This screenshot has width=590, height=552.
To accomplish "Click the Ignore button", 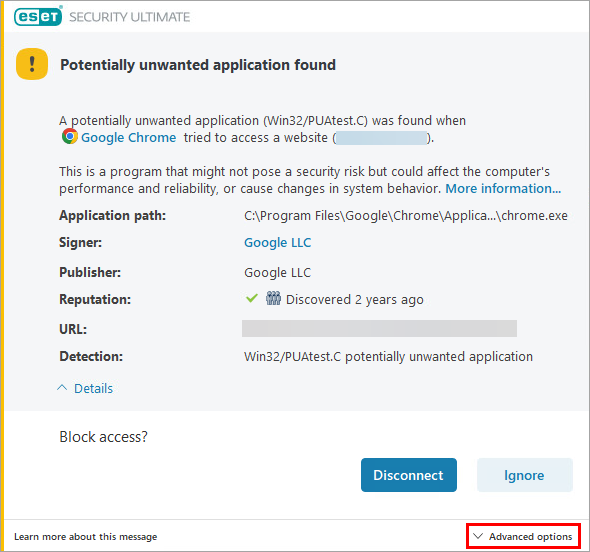I will [525, 475].
